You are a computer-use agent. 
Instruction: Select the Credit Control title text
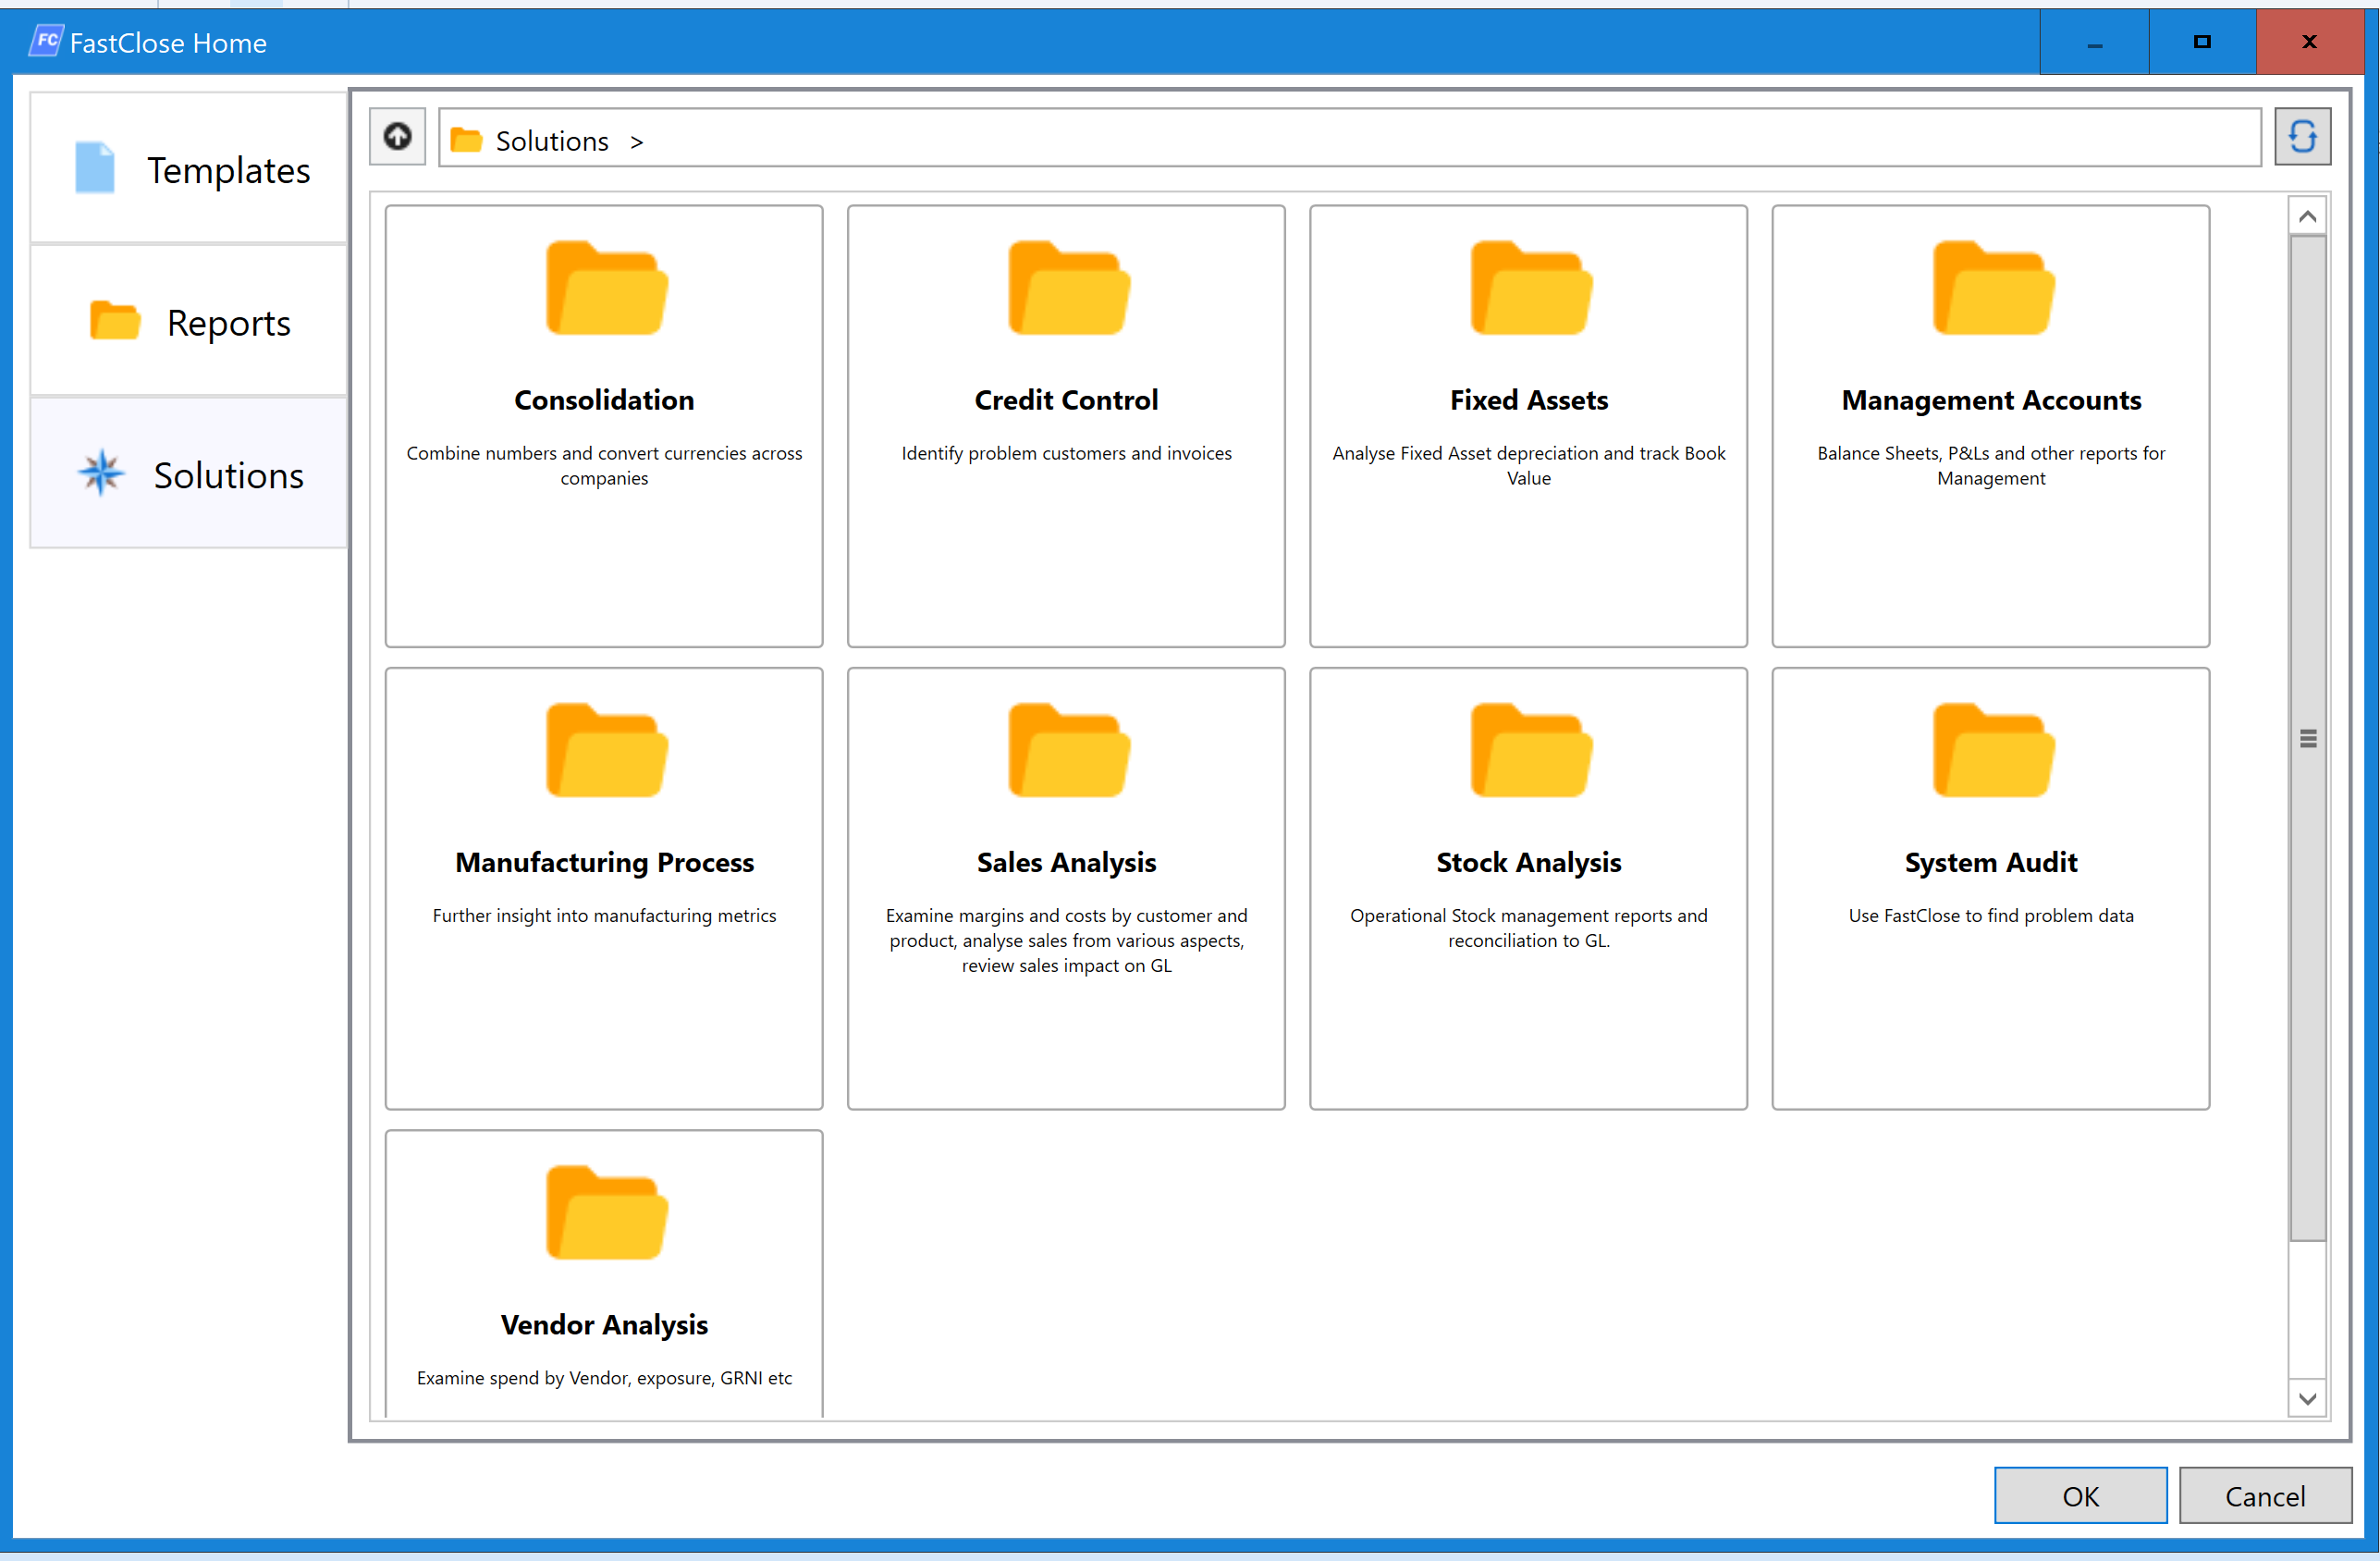click(x=1067, y=400)
